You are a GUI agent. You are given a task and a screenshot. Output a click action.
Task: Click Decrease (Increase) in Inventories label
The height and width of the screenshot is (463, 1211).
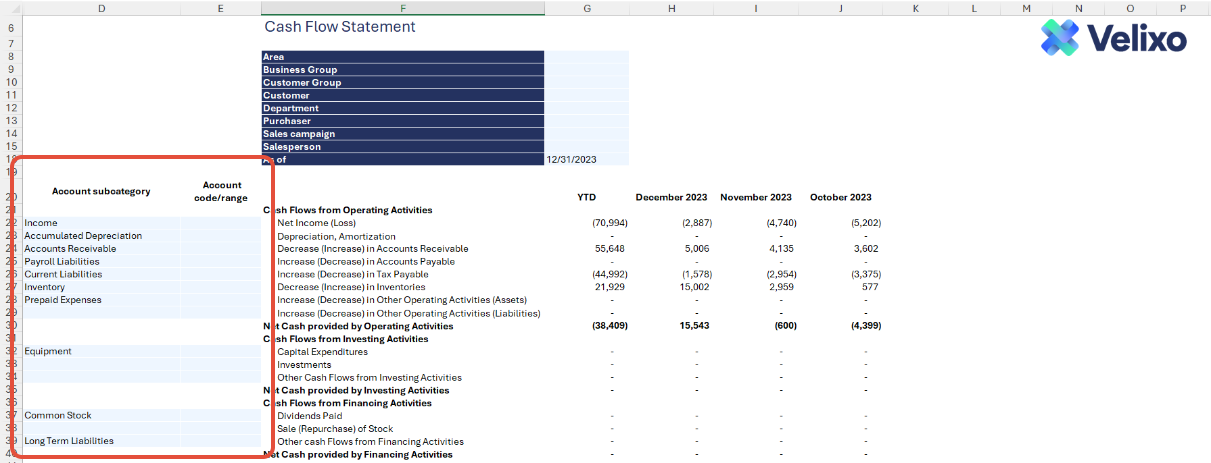[x=351, y=287]
